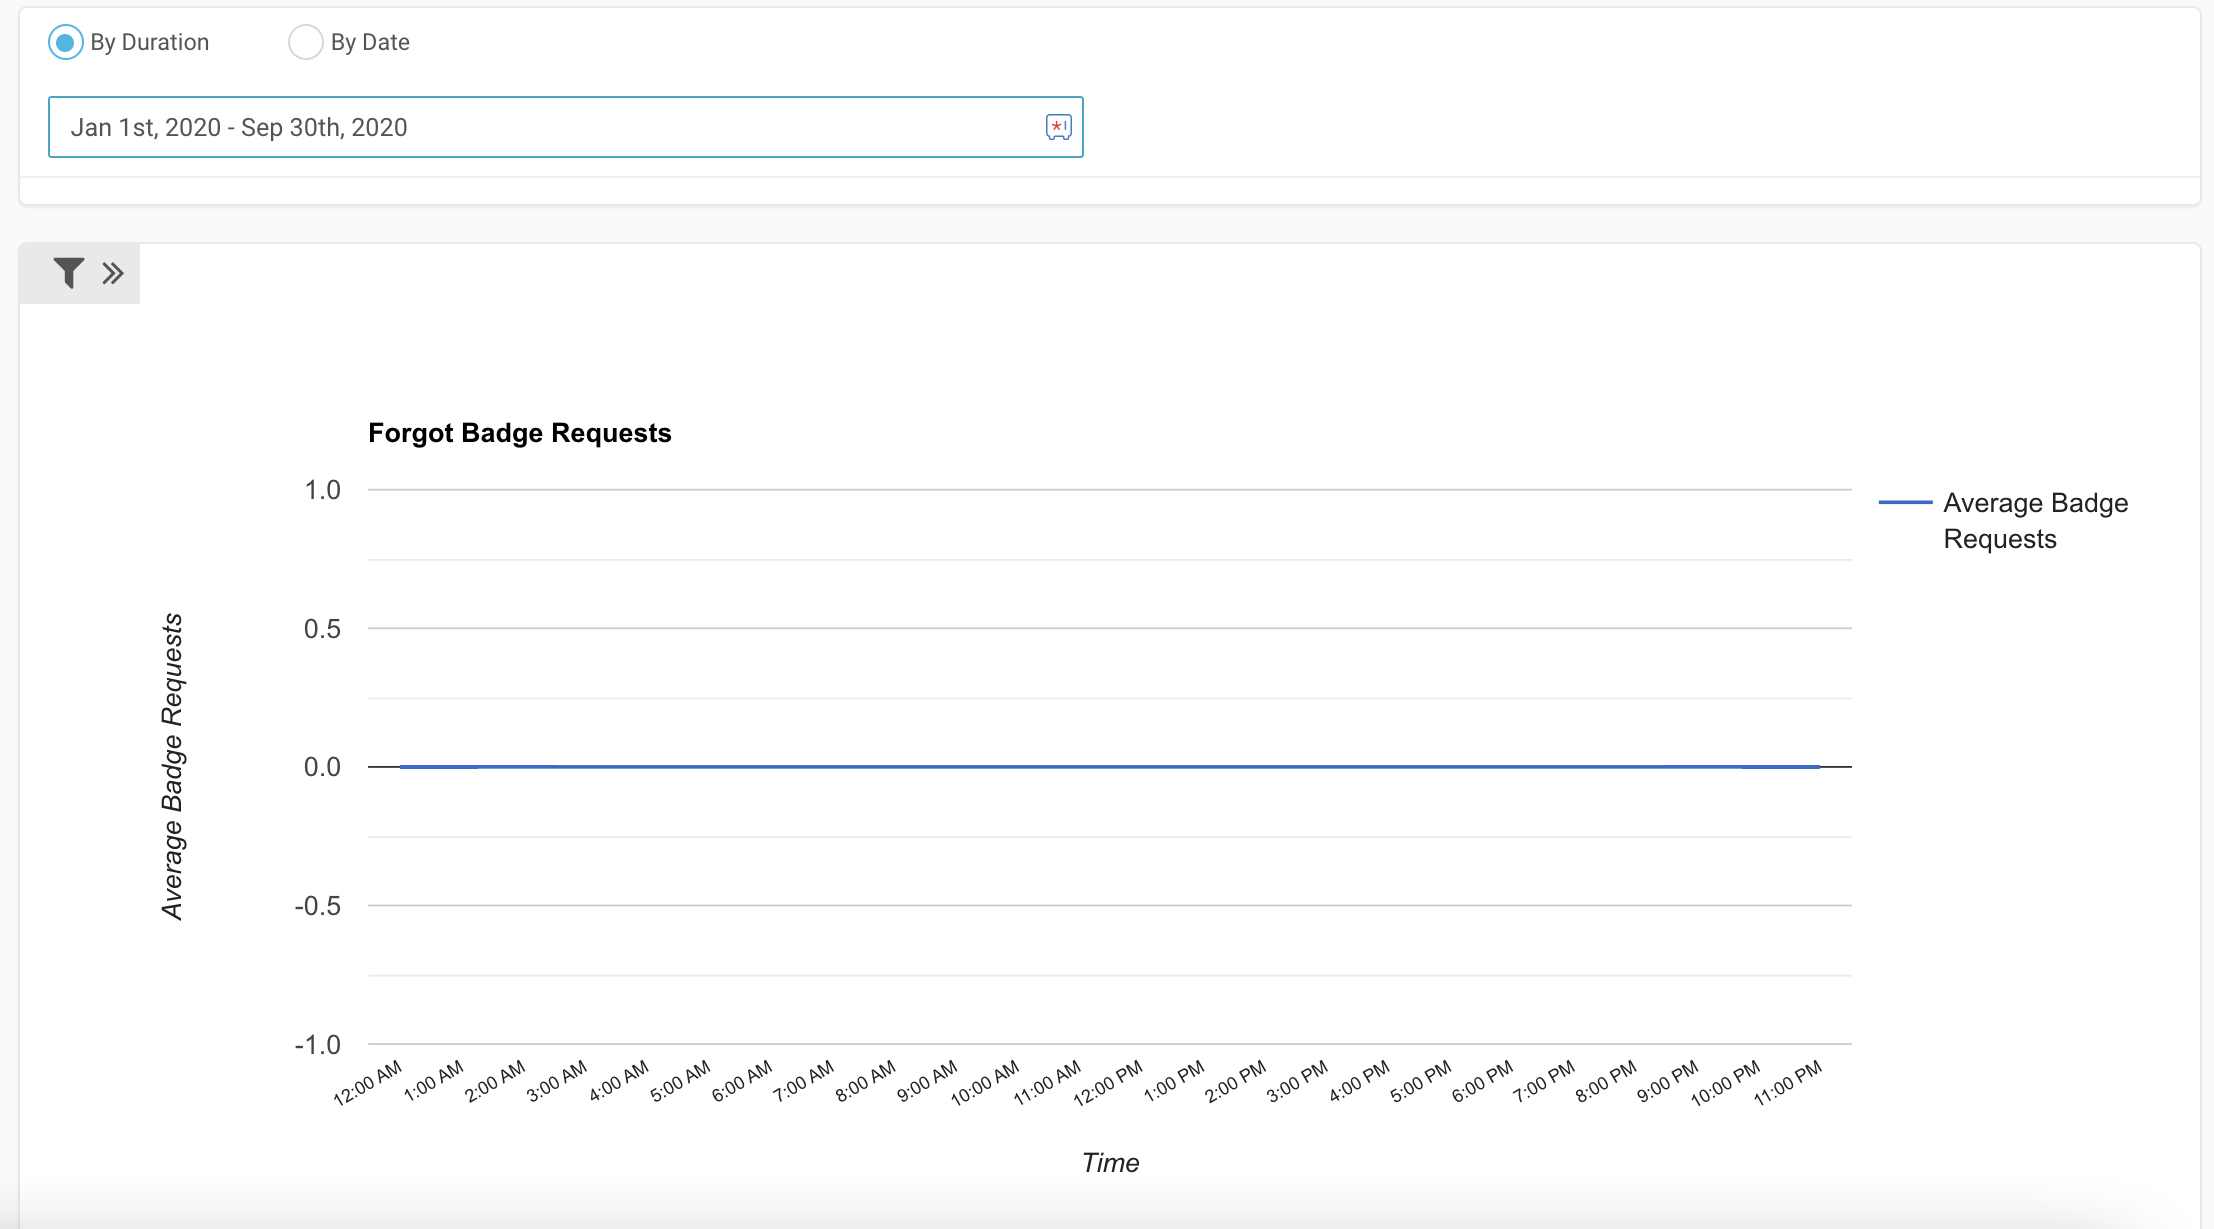Click the 11:00 PM time axis label

(1788, 1084)
